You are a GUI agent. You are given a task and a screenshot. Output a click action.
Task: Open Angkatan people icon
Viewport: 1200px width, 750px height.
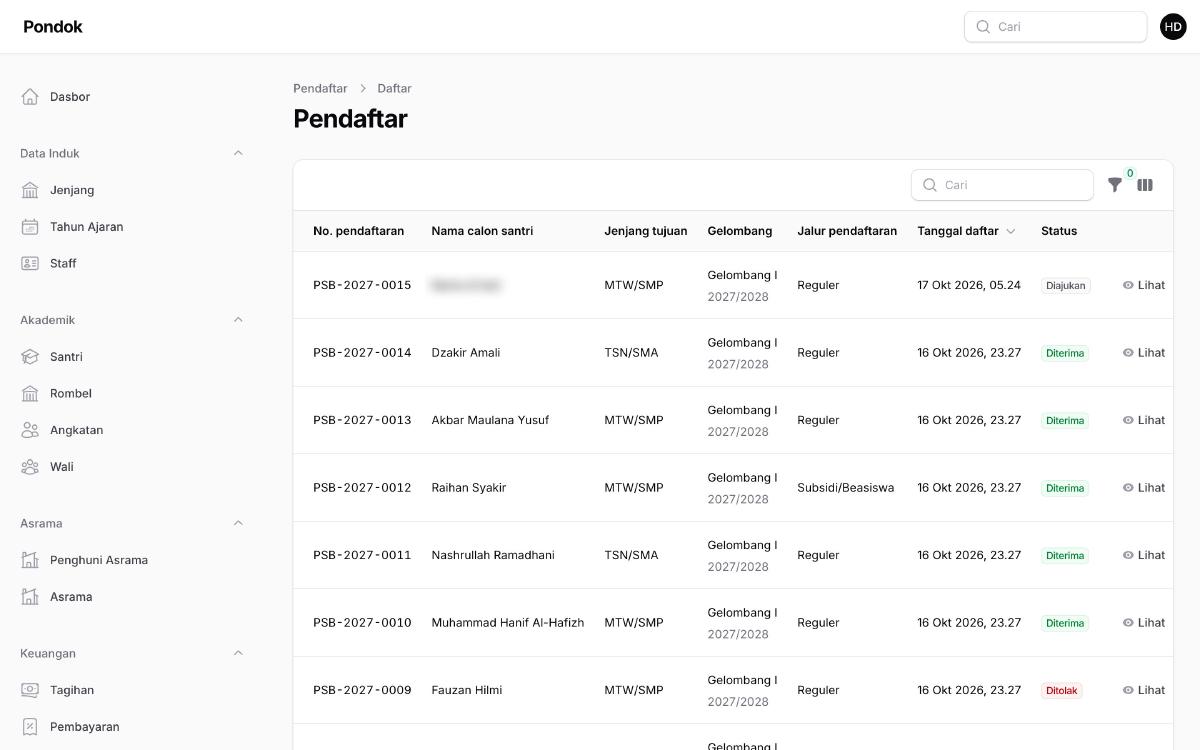tap(30, 430)
